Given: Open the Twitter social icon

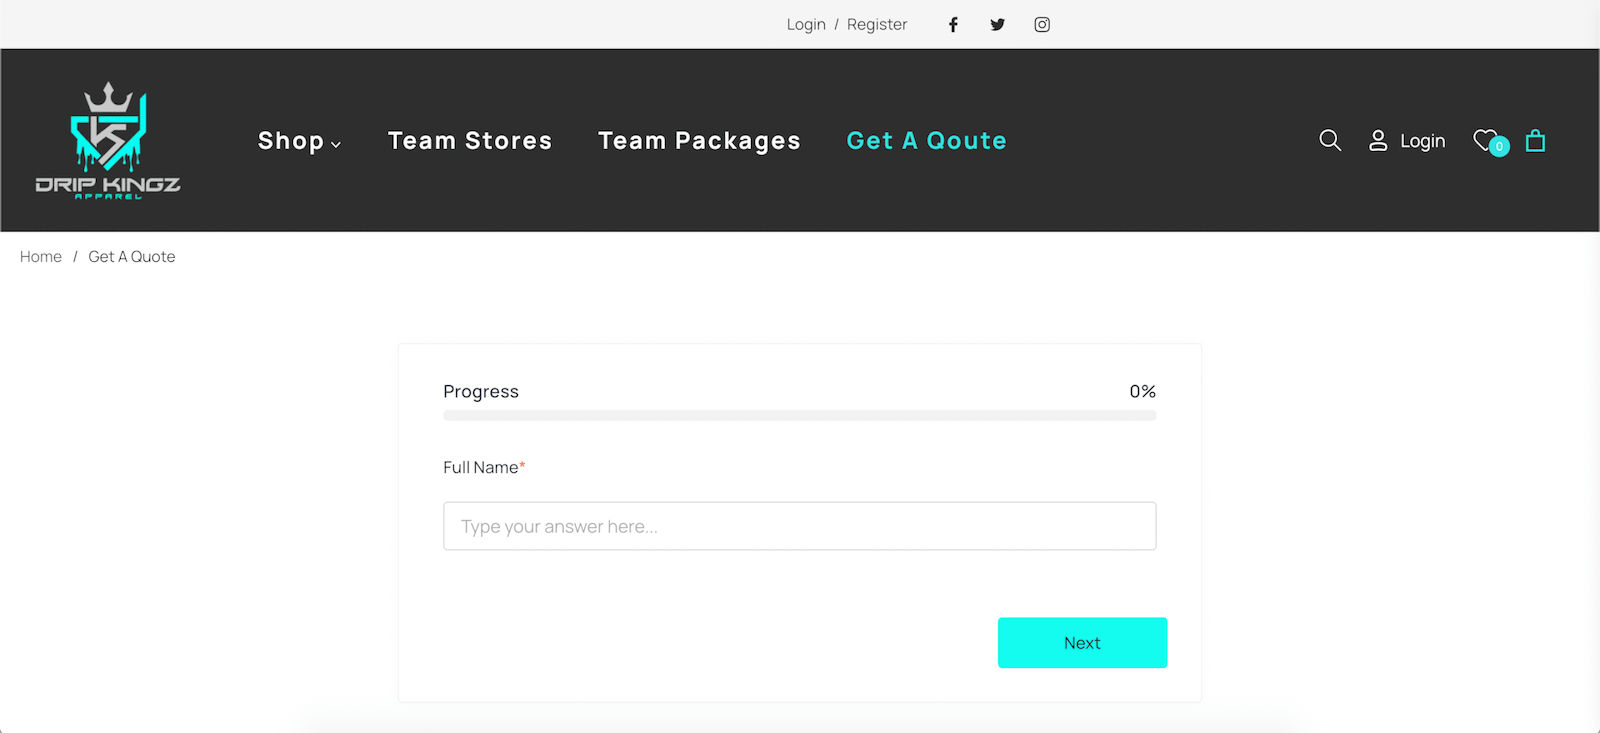Looking at the screenshot, I should [x=997, y=25].
